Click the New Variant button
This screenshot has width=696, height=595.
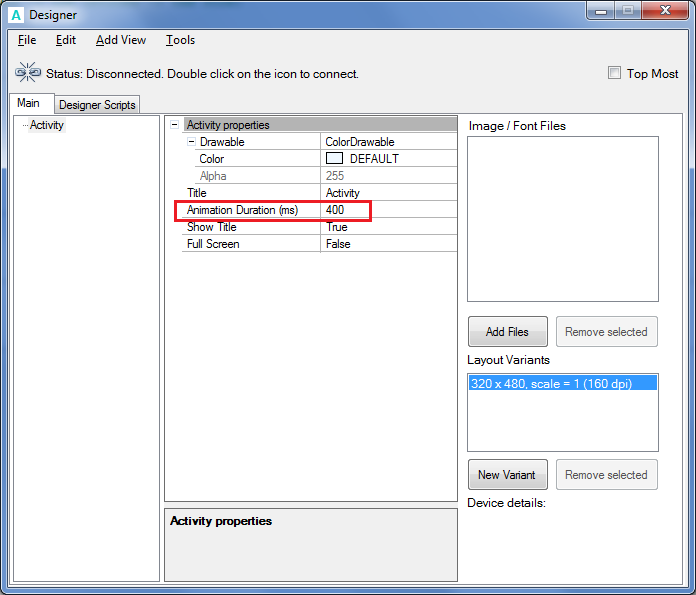(x=507, y=475)
